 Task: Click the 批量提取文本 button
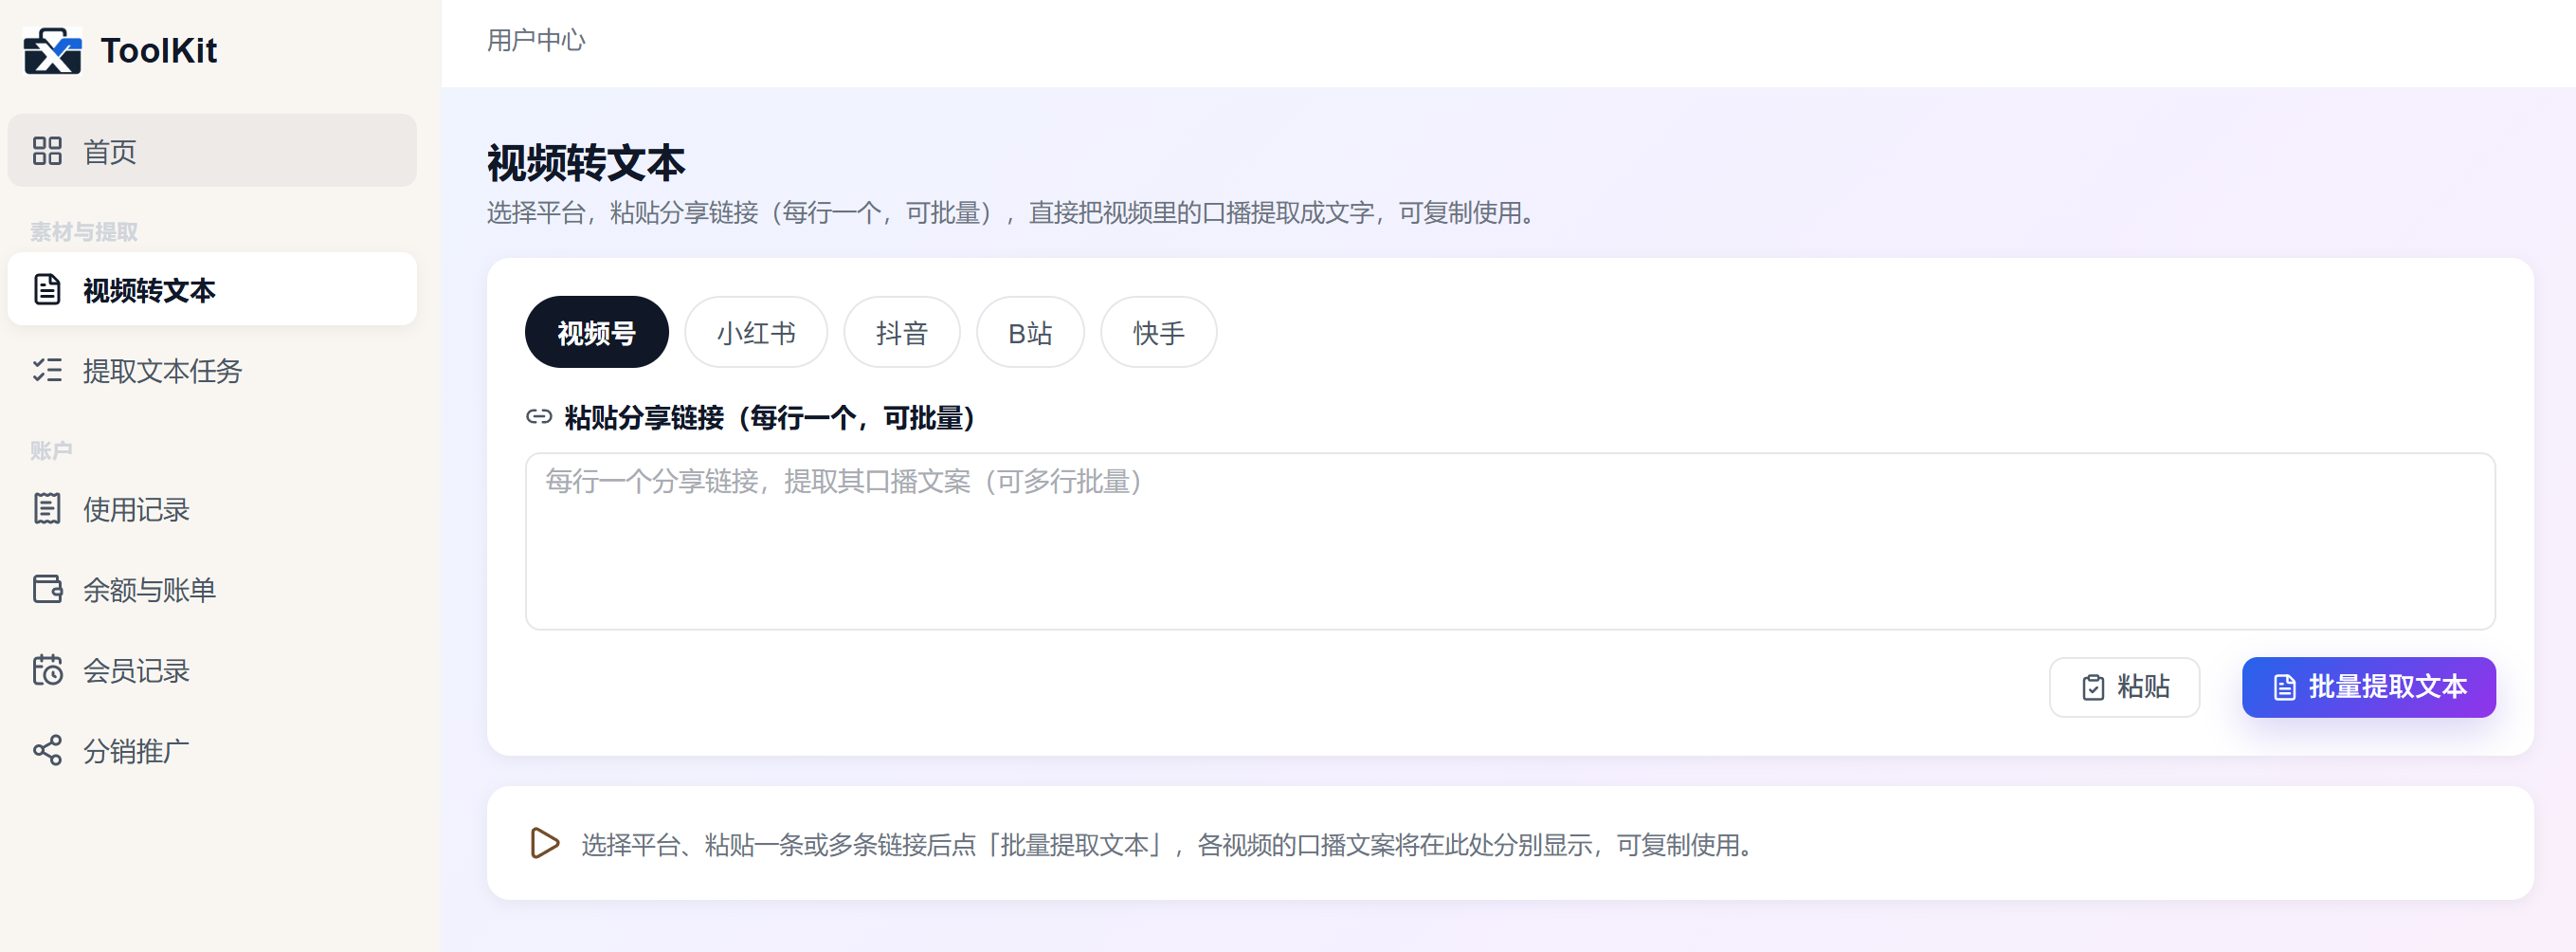click(x=2368, y=687)
